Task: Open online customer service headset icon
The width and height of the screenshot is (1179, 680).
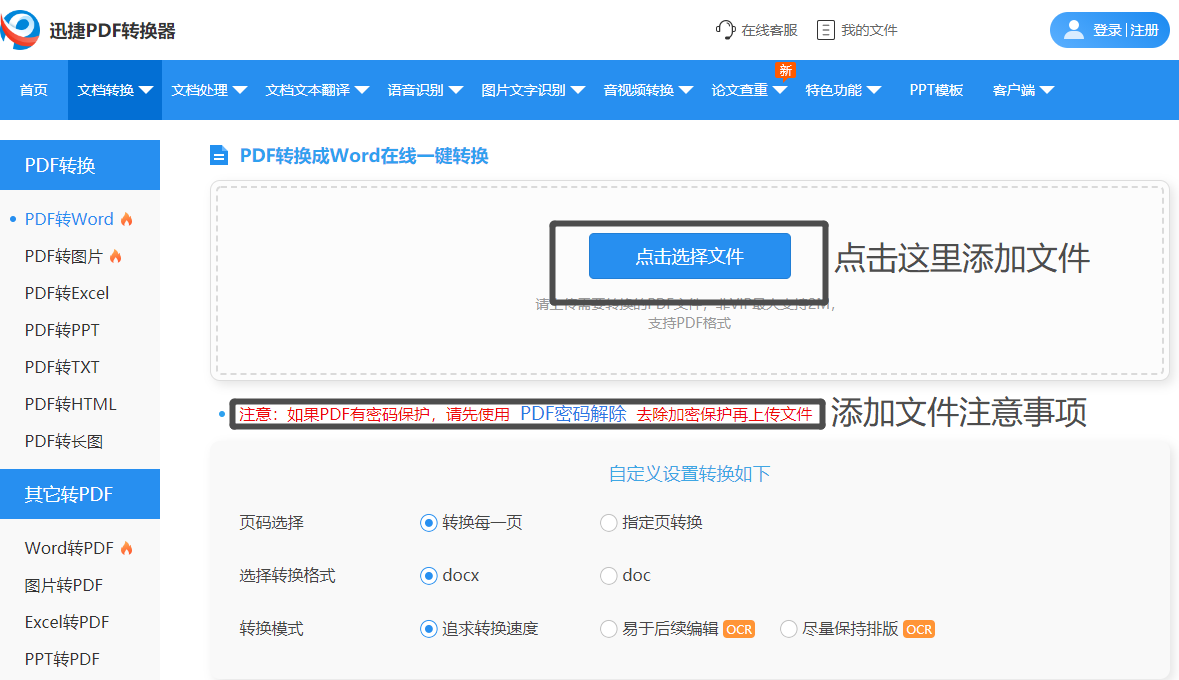Action: (x=725, y=30)
